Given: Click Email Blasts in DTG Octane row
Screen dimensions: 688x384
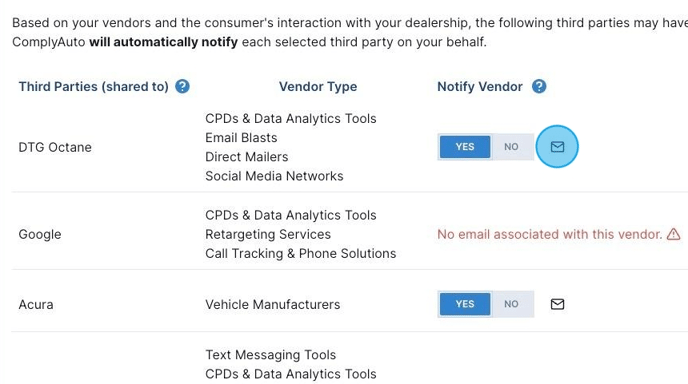Looking at the screenshot, I should point(241,138).
